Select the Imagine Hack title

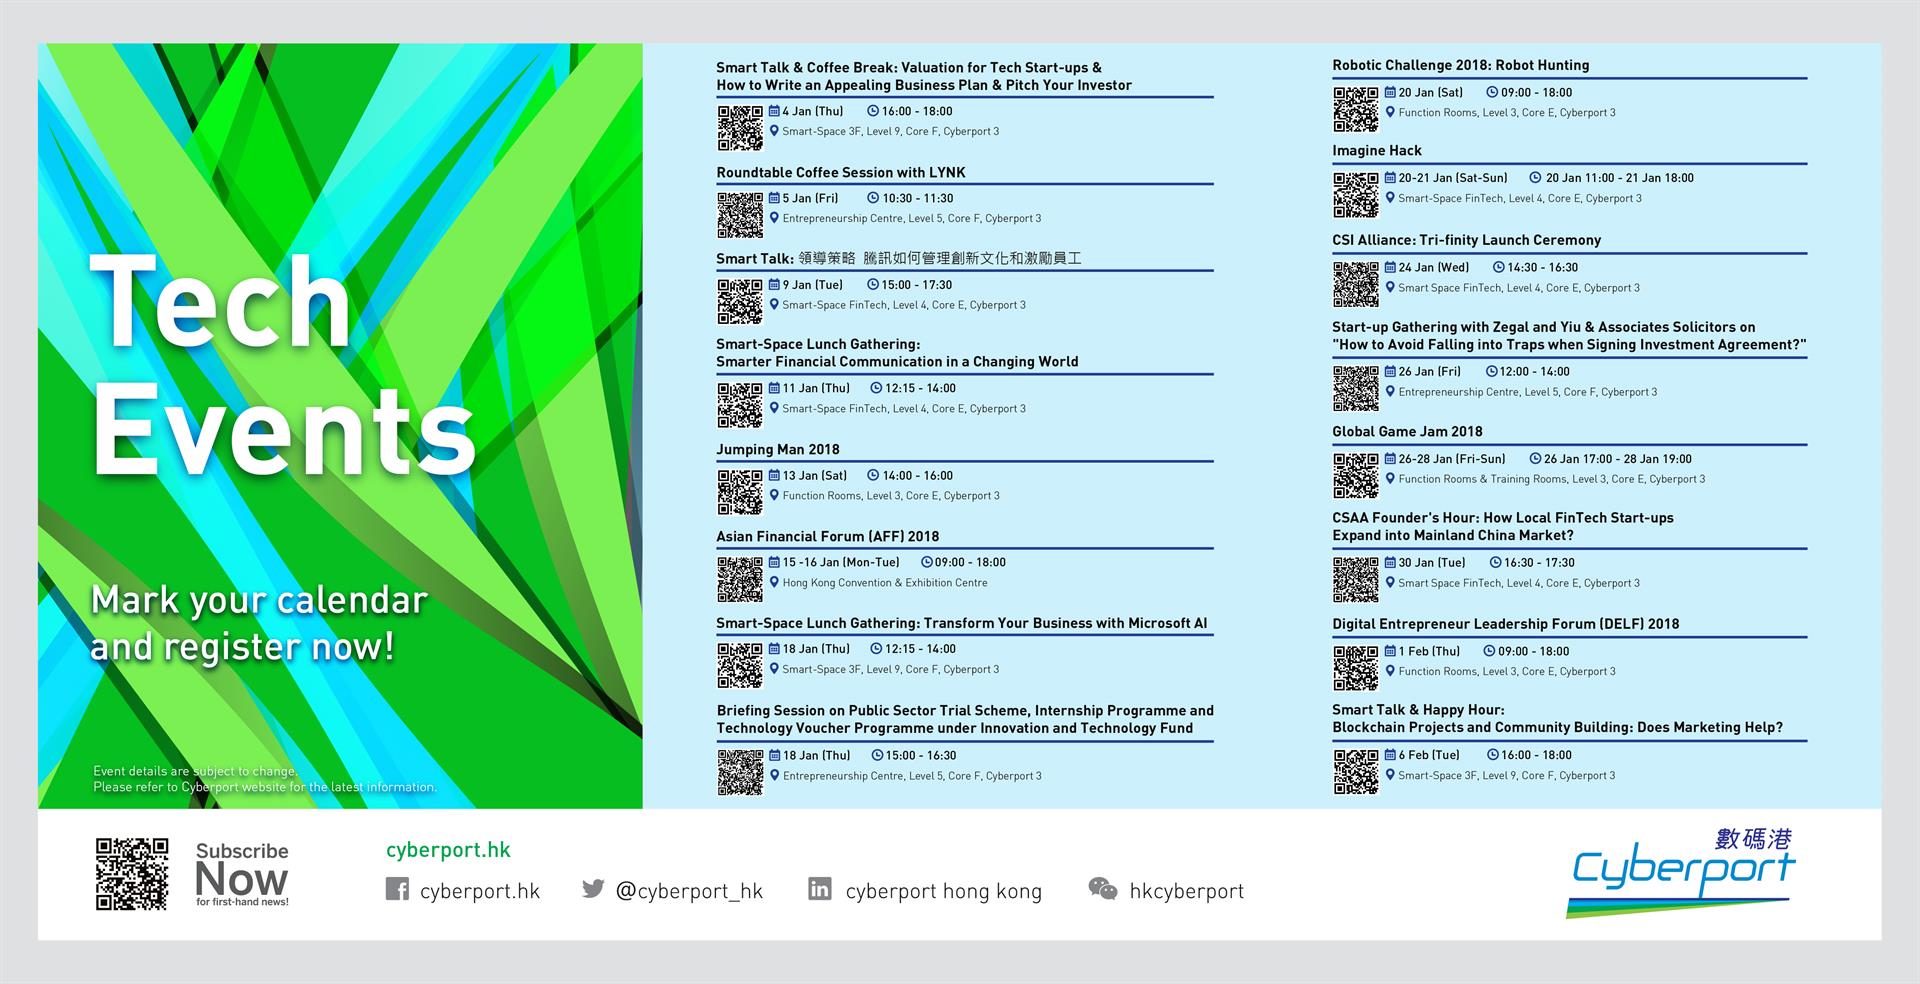pos(1377,150)
